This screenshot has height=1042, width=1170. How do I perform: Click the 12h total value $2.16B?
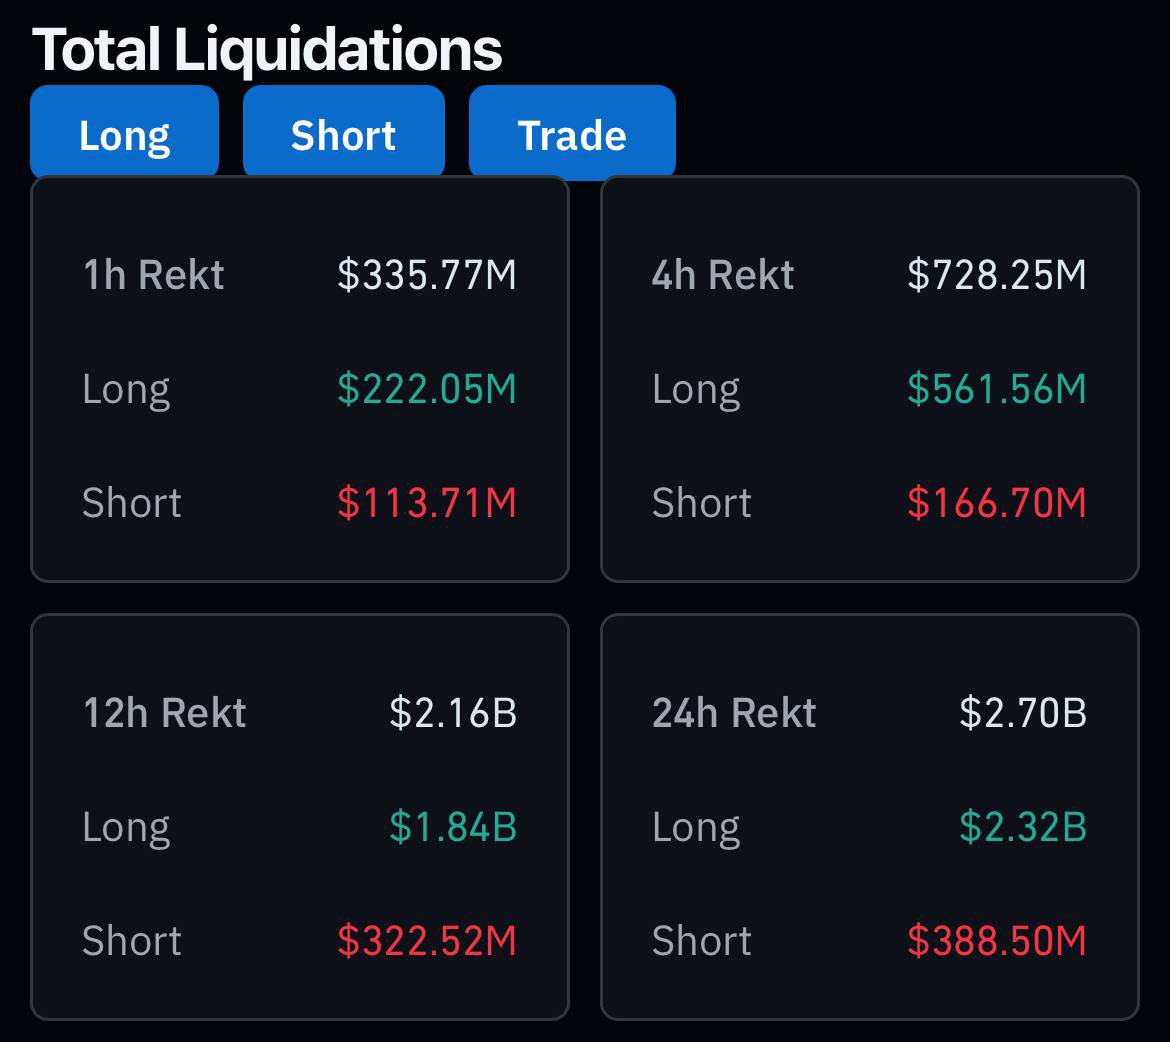click(453, 713)
